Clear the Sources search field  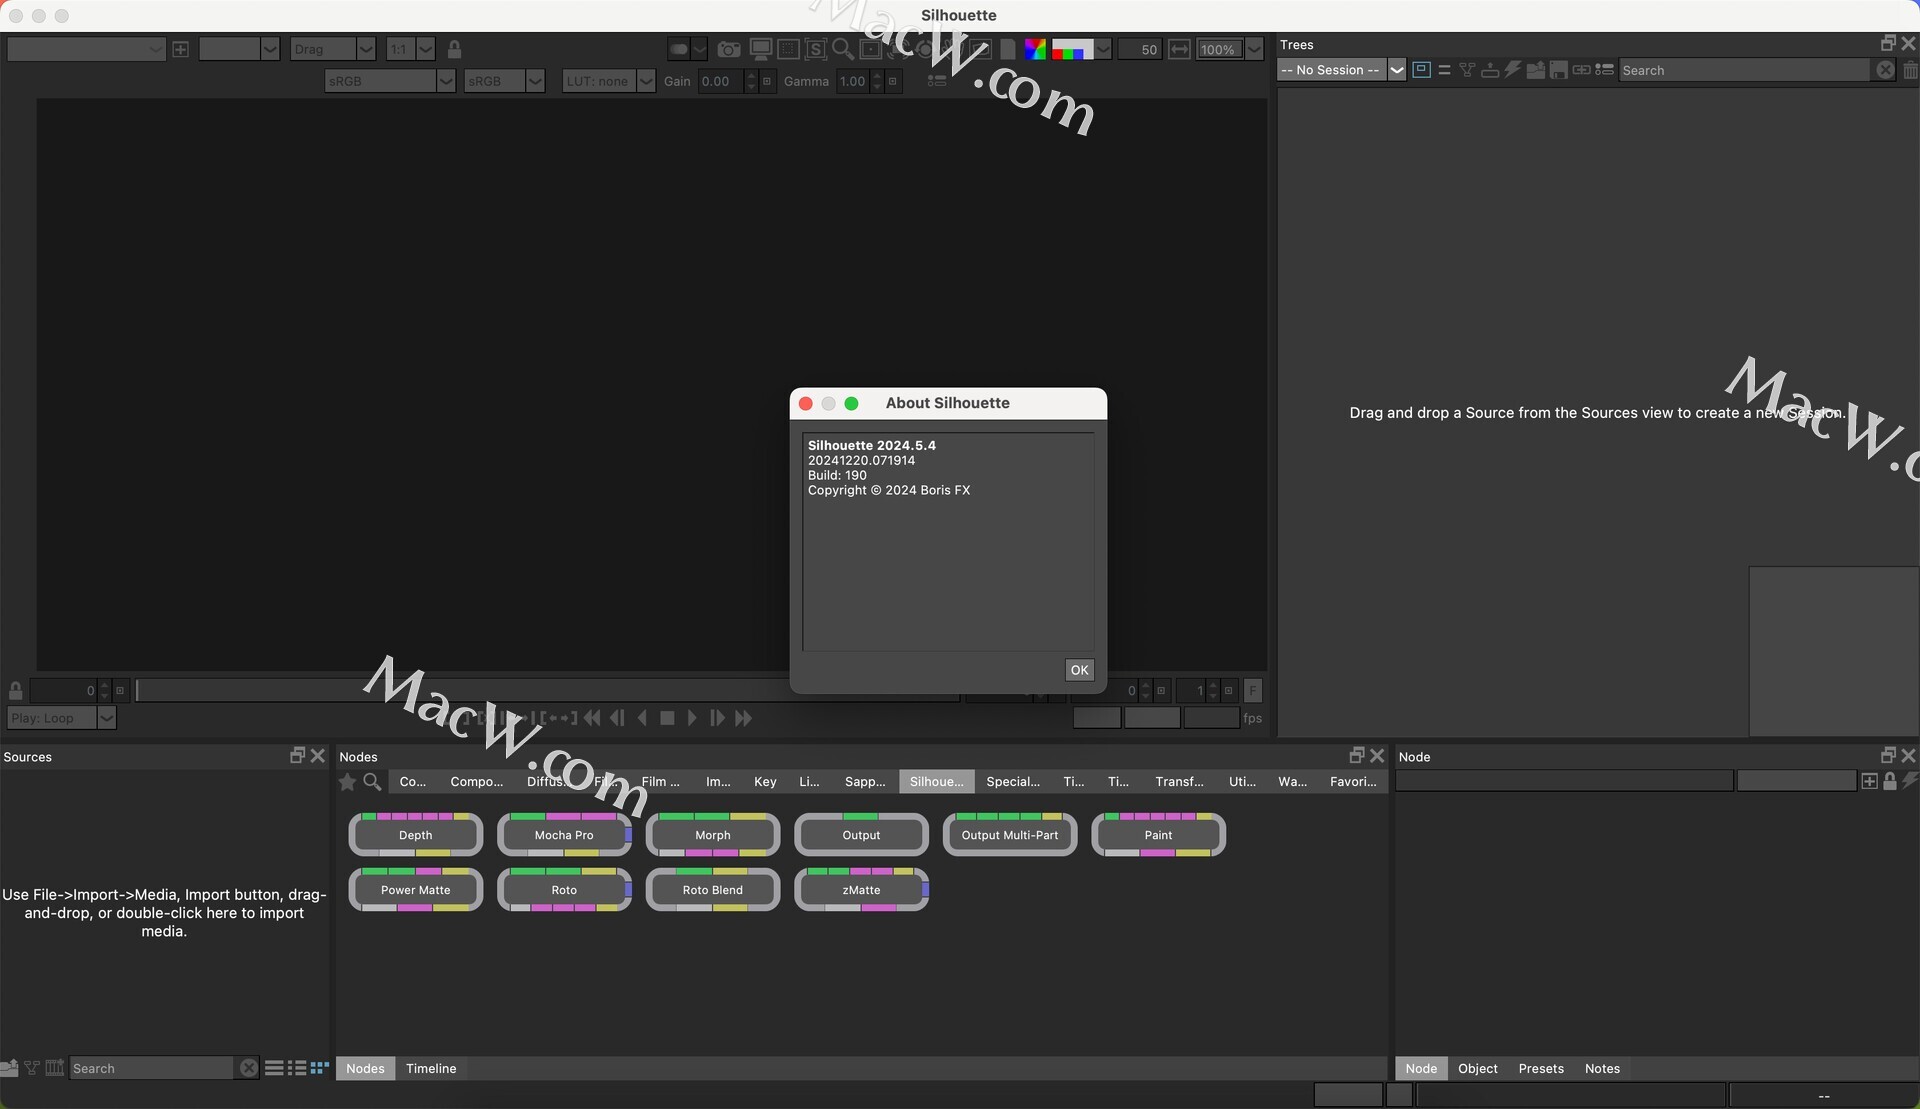248,1068
